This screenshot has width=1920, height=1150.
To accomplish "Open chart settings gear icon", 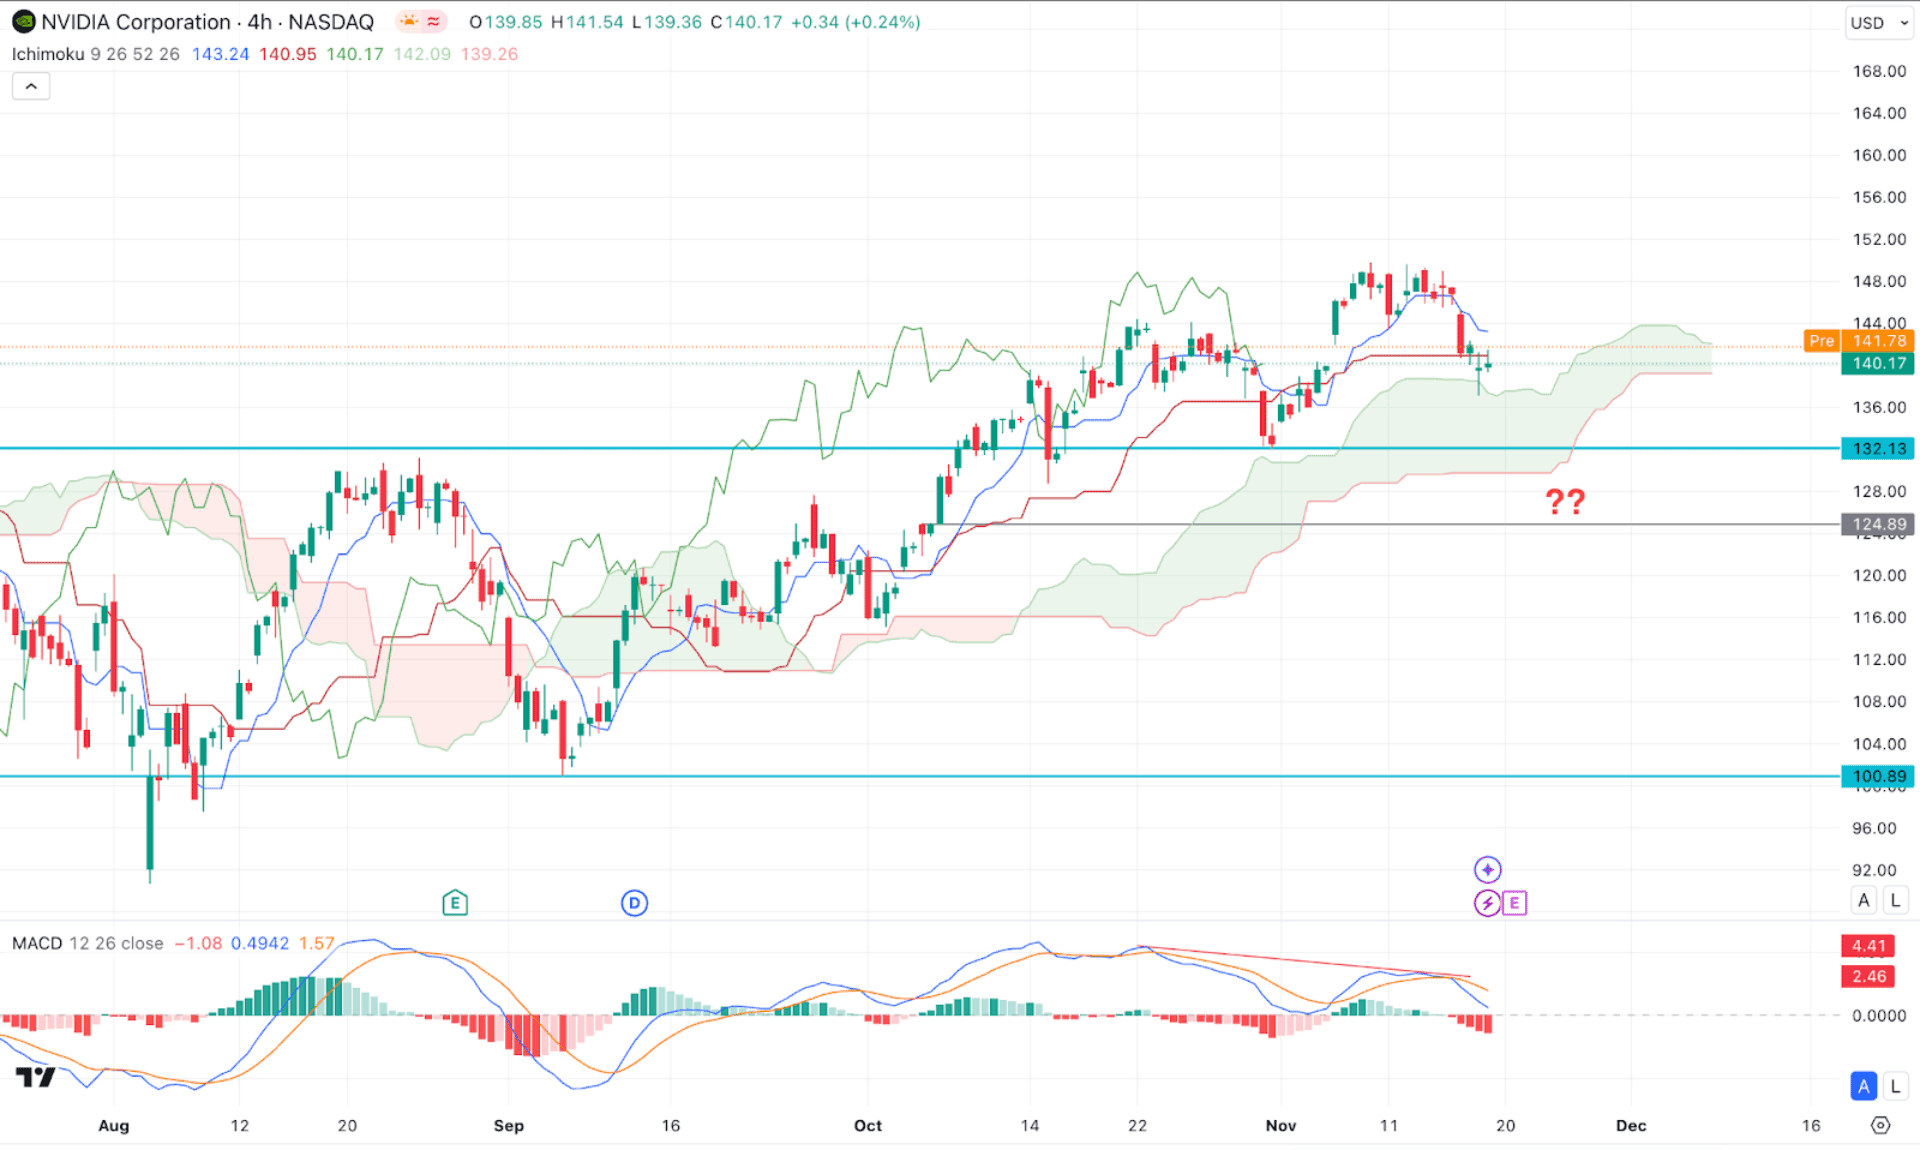I will (x=1880, y=1125).
